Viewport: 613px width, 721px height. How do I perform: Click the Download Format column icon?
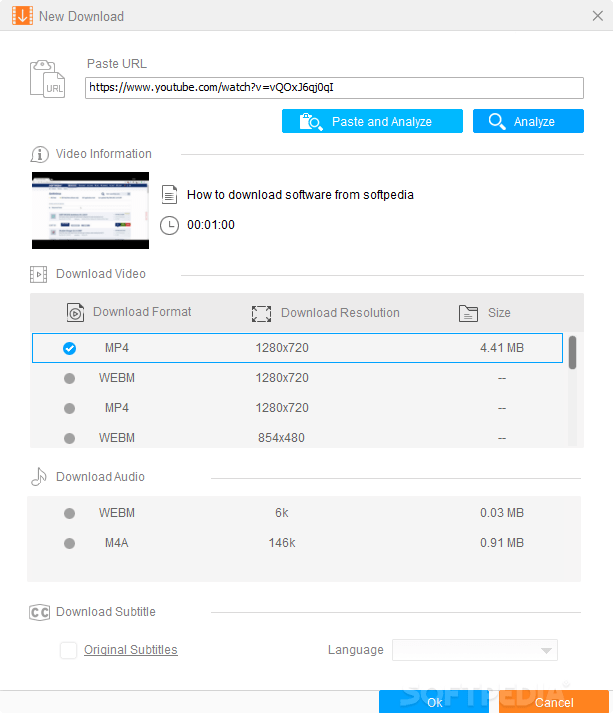[75, 312]
